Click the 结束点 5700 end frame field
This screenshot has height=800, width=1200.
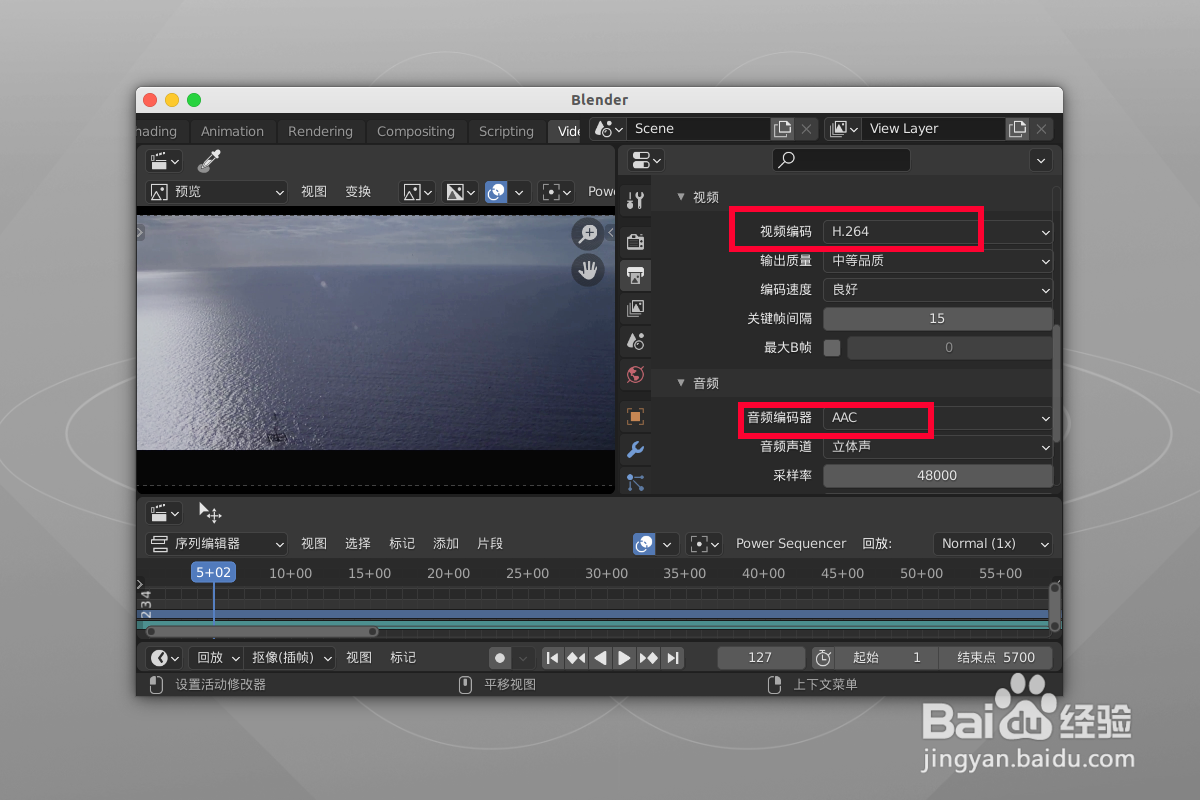[996, 657]
